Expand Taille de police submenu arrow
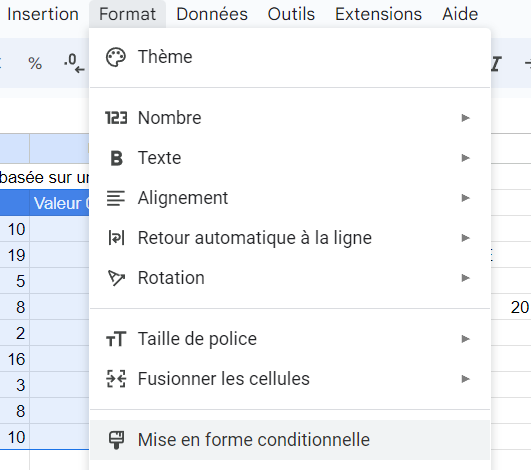Screen dimensions: 531x470 pyautogui.click(x=466, y=339)
